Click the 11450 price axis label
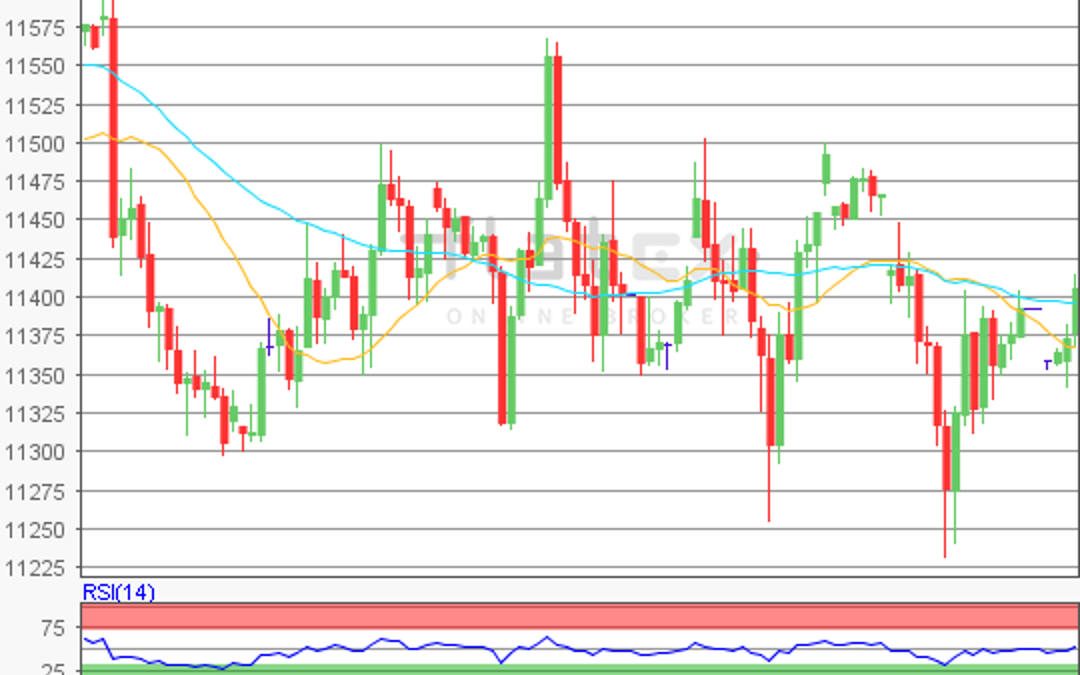 34,220
